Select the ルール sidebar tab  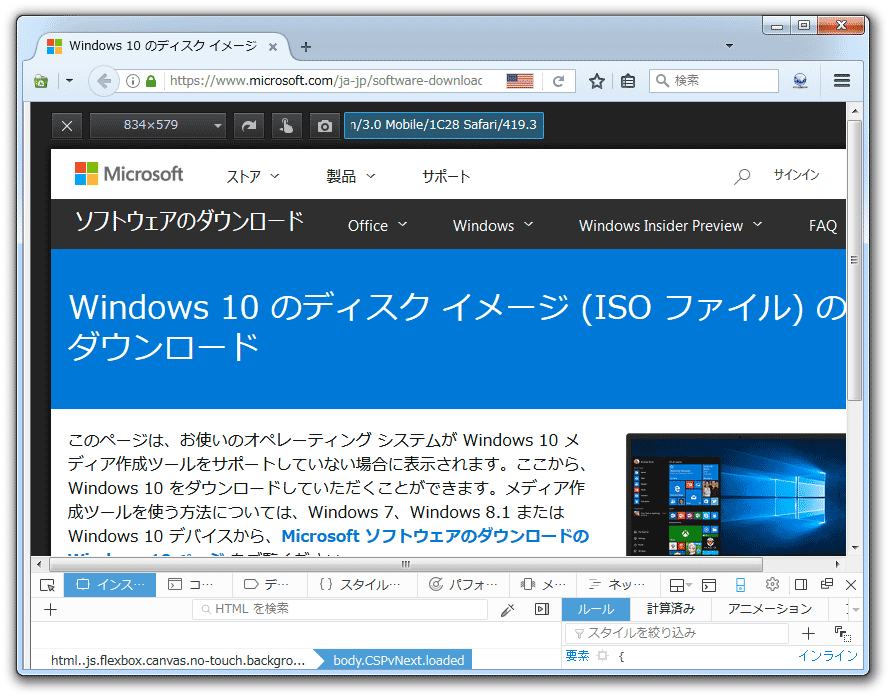click(x=596, y=609)
